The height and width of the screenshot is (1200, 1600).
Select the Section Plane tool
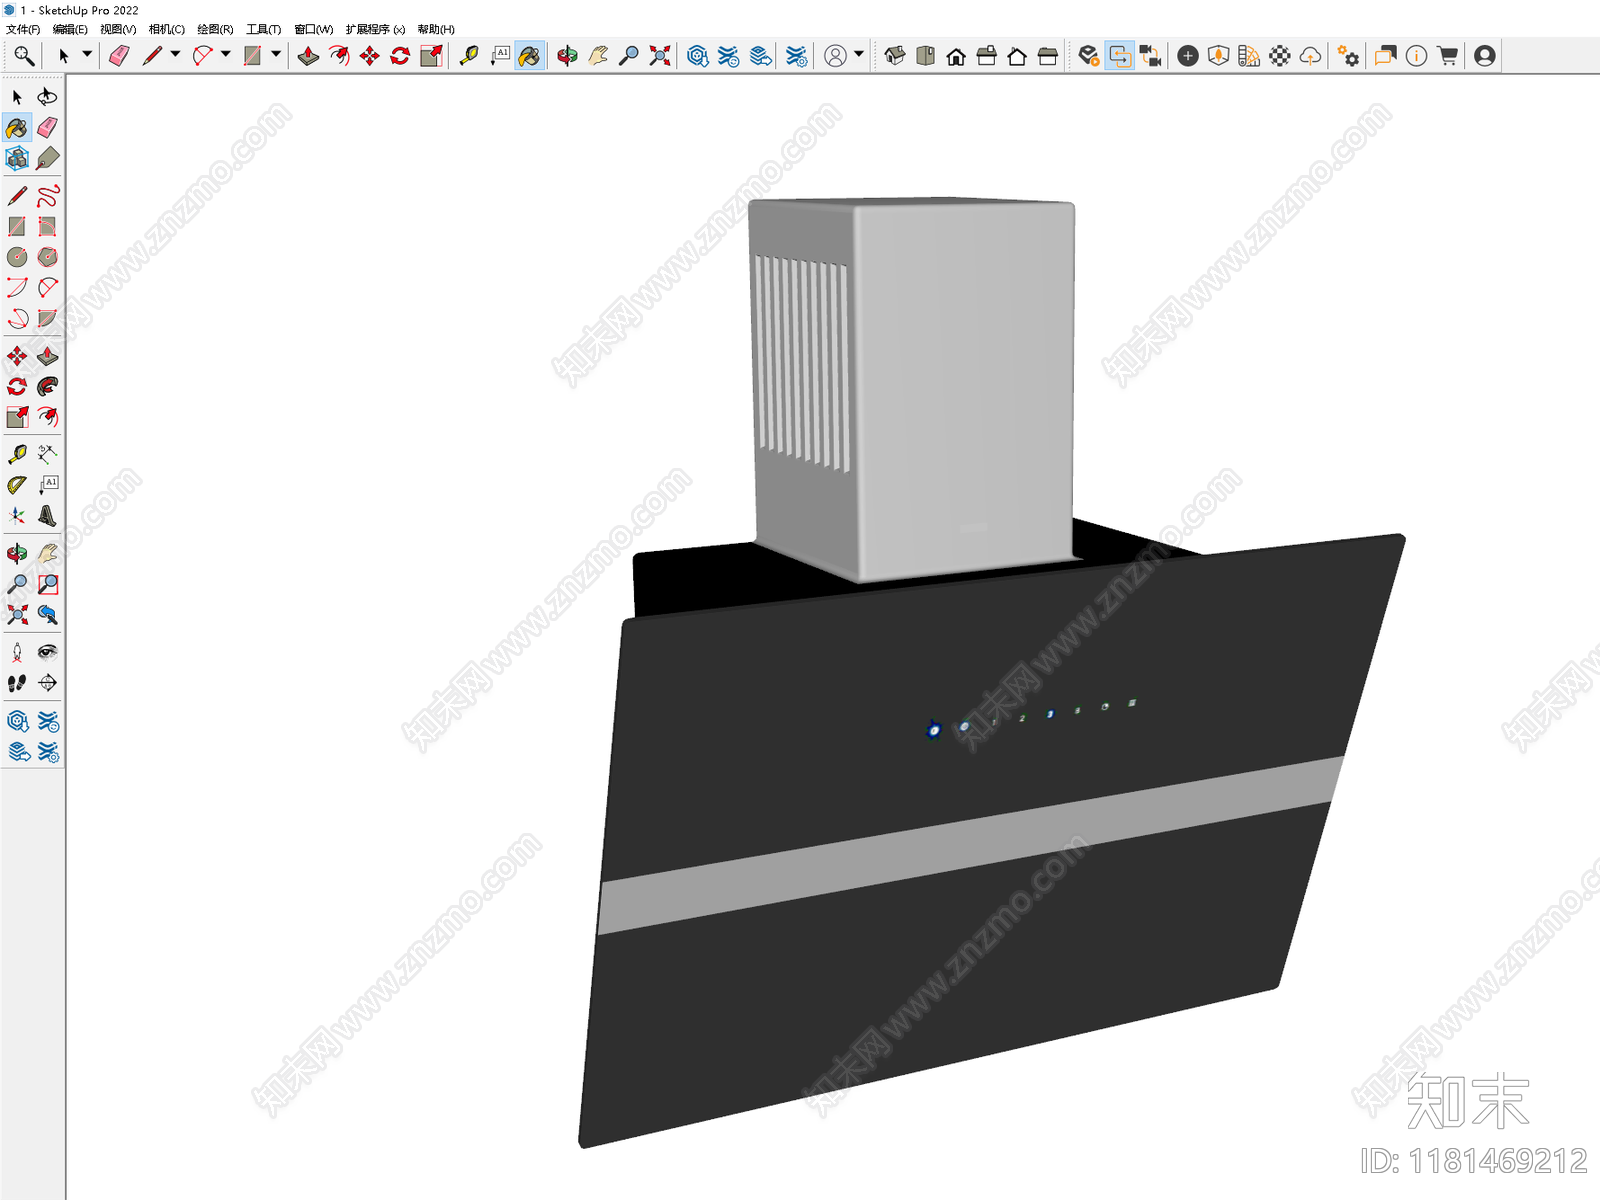(47, 683)
